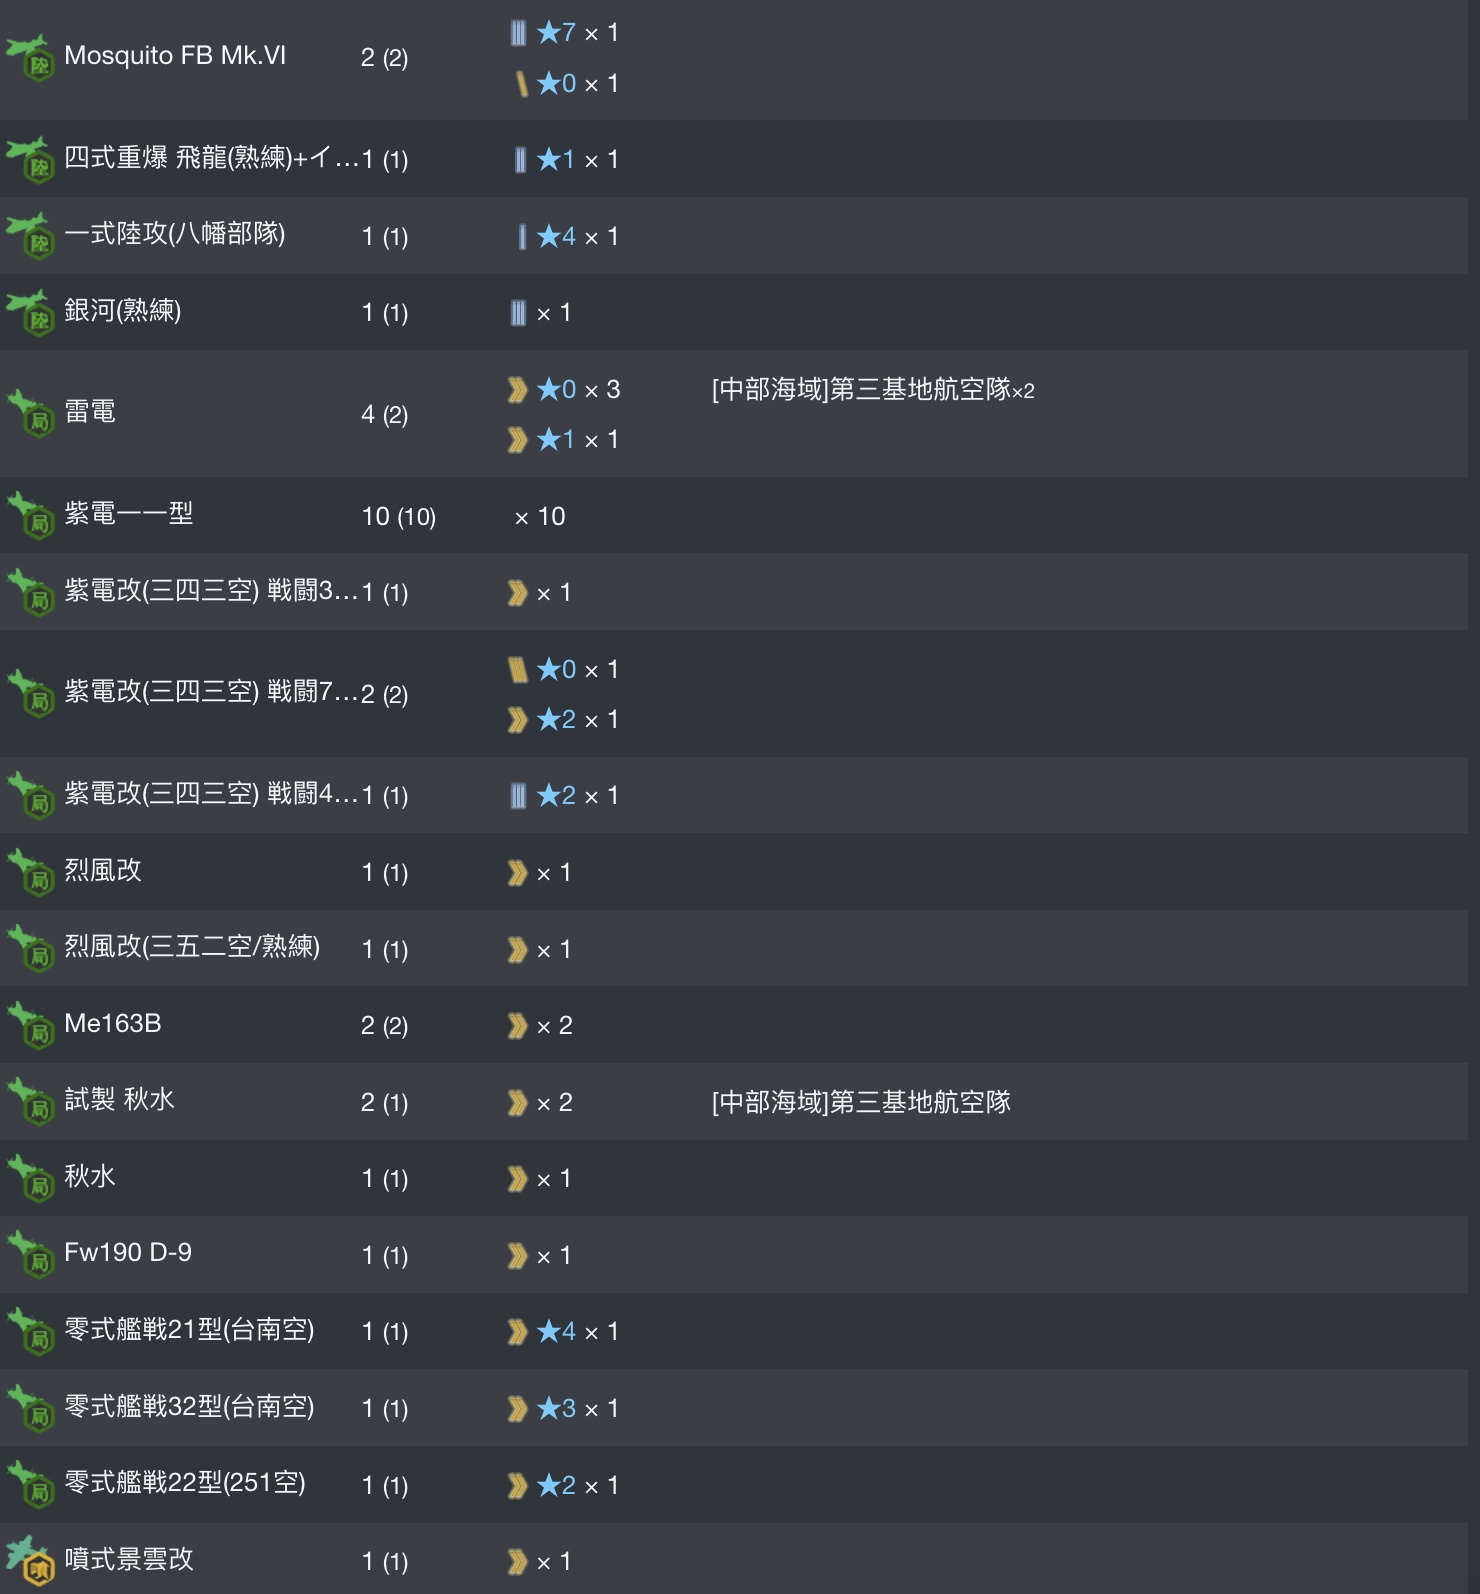This screenshot has width=1480, height=1594.
Task: Click the ★2 star on 零式艦戦22型(251空)
Action: click(x=556, y=1486)
